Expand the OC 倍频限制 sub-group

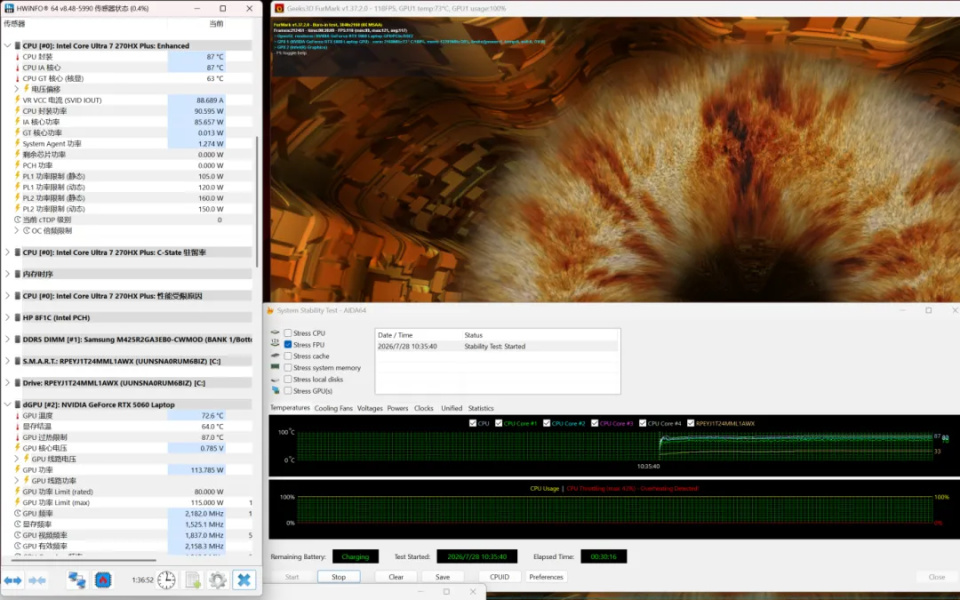point(17,231)
